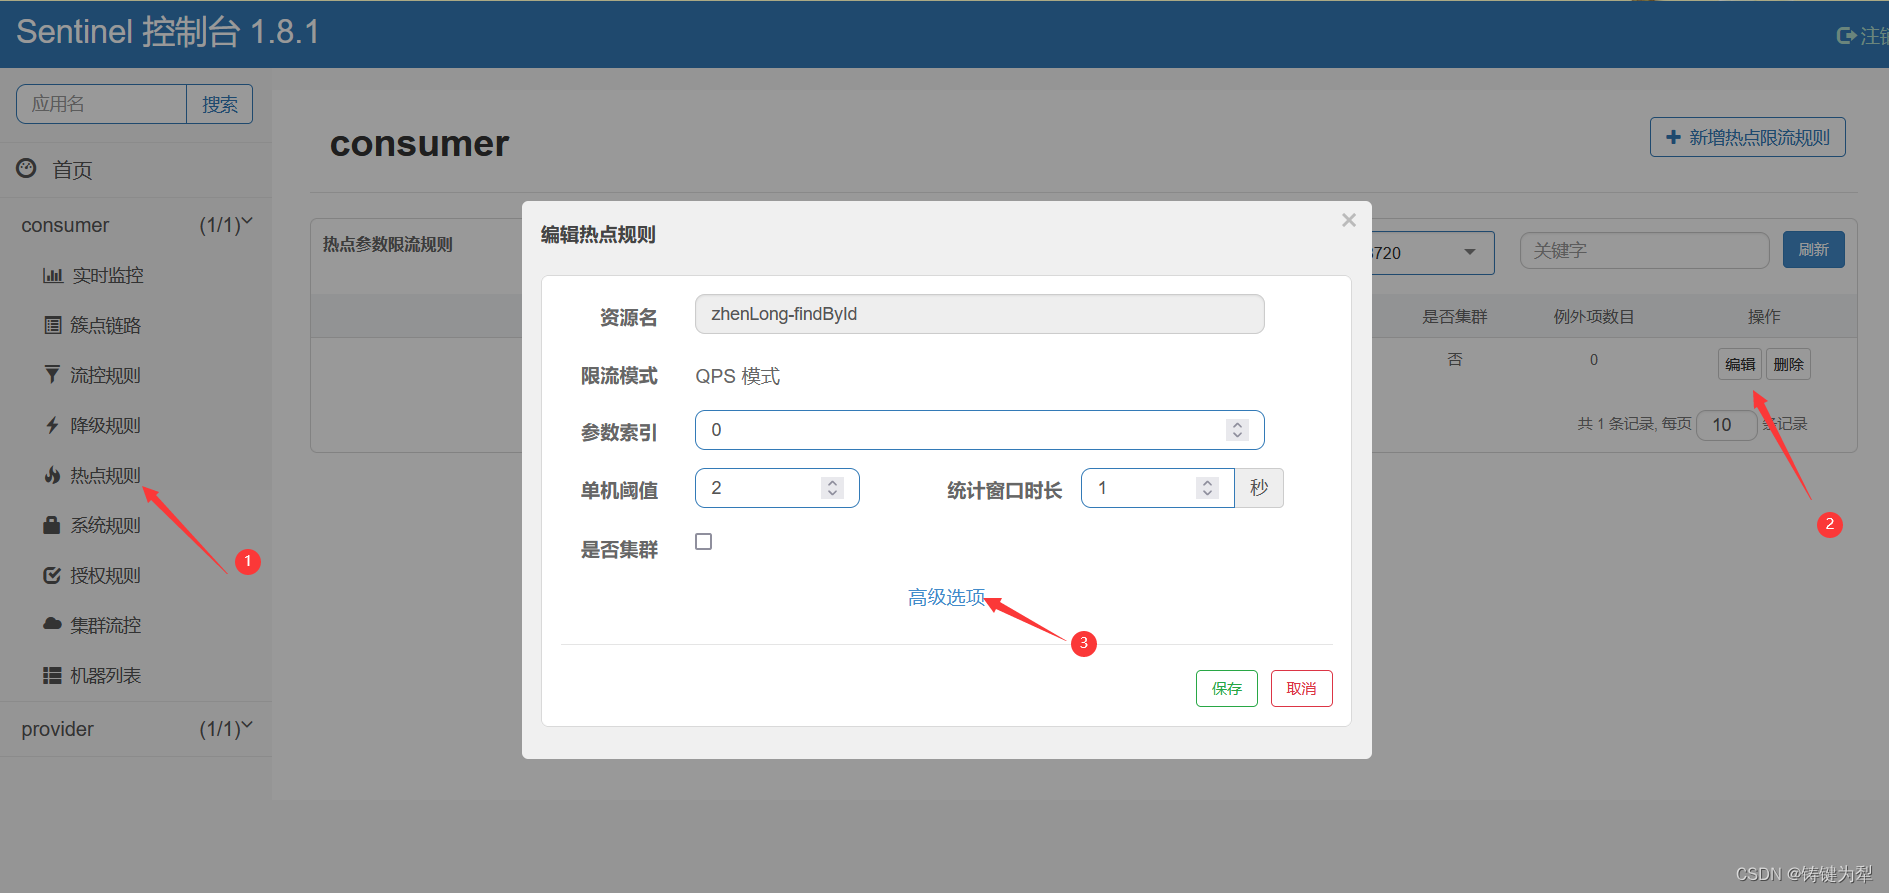Focus the 关键字 filter field
This screenshot has width=1889, height=893.
(x=1644, y=250)
